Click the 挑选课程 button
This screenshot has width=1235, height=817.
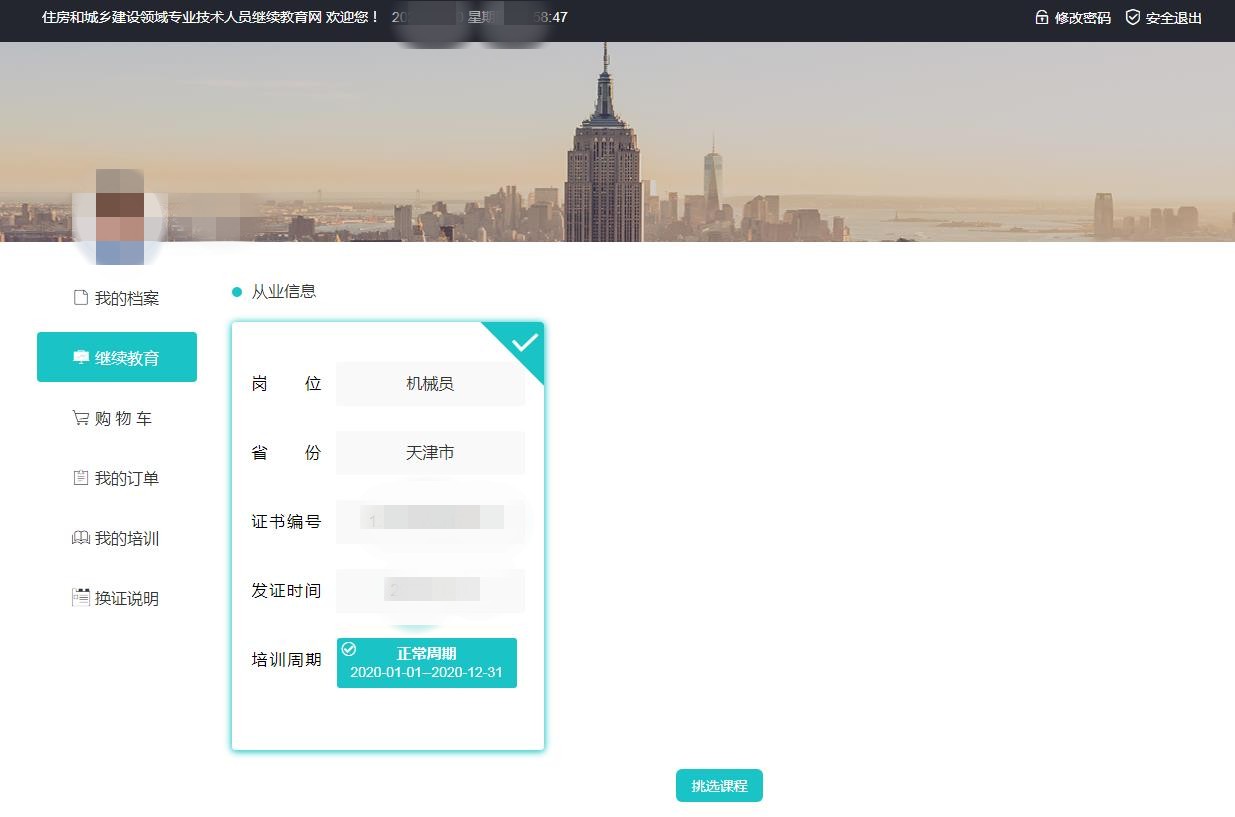point(719,786)
